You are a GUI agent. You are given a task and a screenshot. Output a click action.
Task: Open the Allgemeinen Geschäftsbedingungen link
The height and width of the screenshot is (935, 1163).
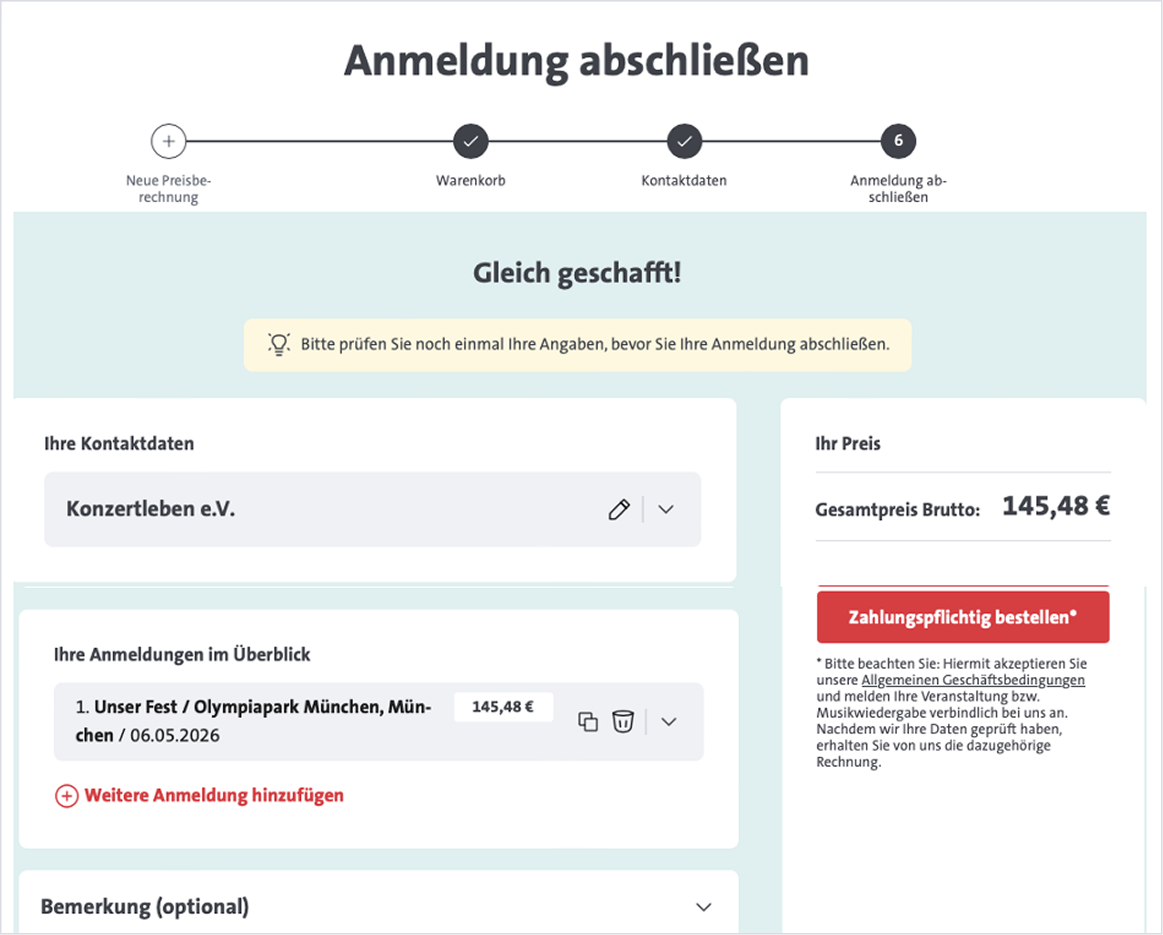(975, 679)
